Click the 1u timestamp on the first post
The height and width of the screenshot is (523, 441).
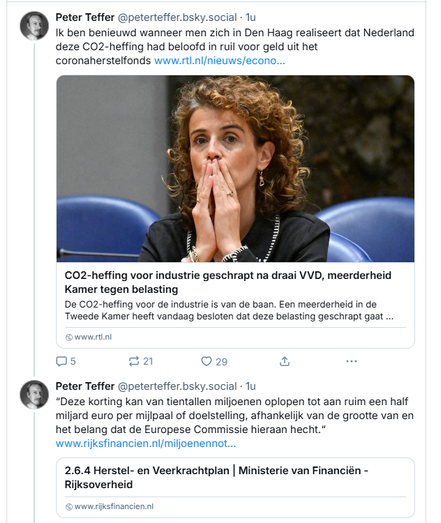251,17
